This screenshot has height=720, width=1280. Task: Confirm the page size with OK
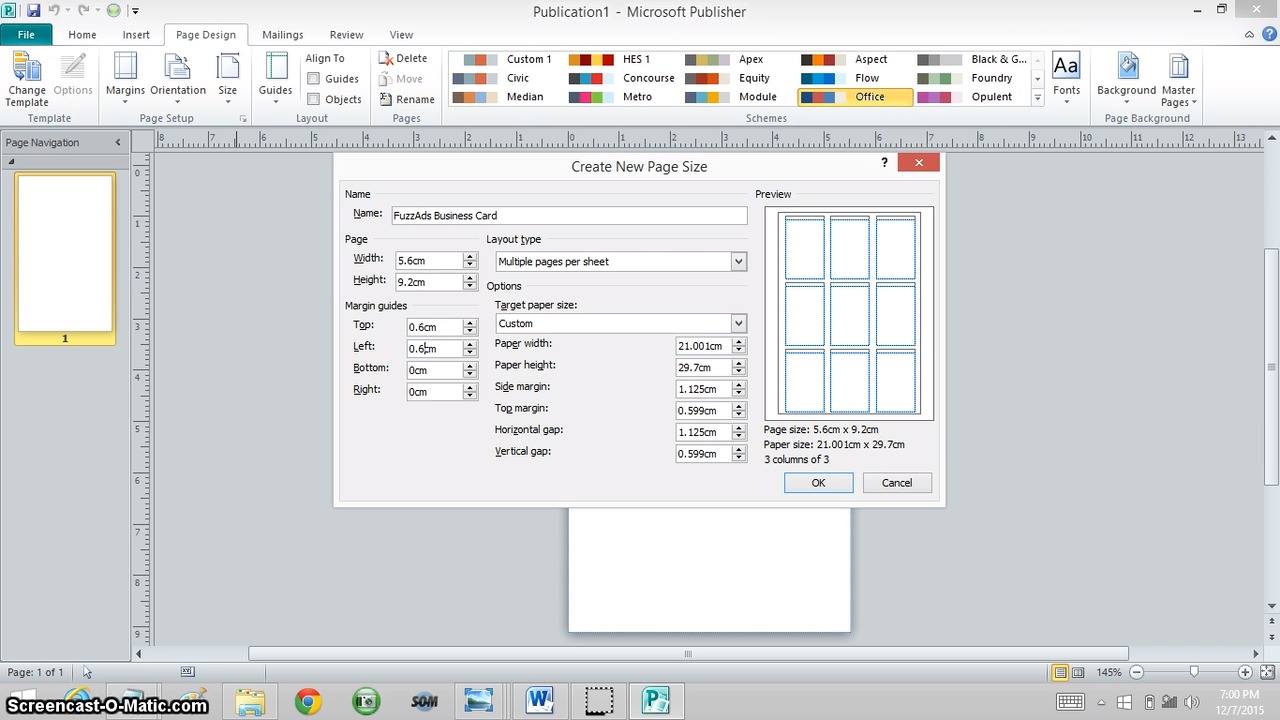pyautogui.click(x=818, y=483)
